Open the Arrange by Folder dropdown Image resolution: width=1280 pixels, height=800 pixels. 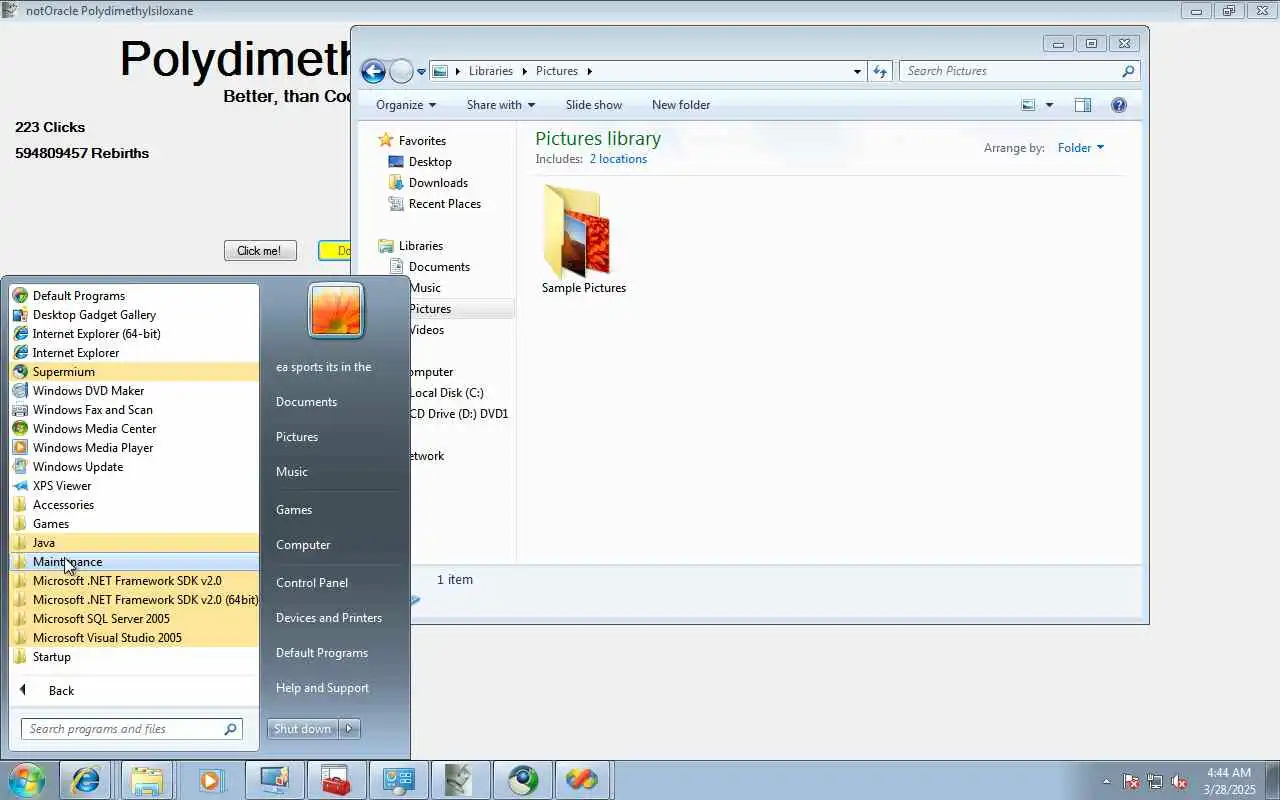(1081, 148)
